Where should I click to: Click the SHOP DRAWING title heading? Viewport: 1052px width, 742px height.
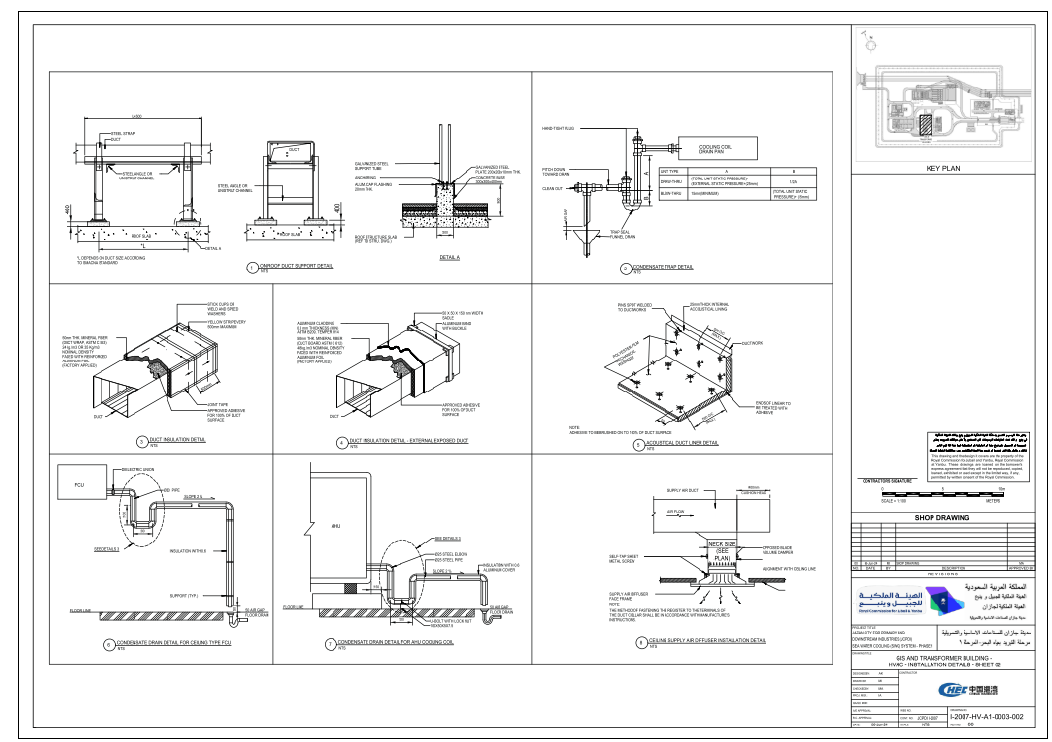point(943,518)
